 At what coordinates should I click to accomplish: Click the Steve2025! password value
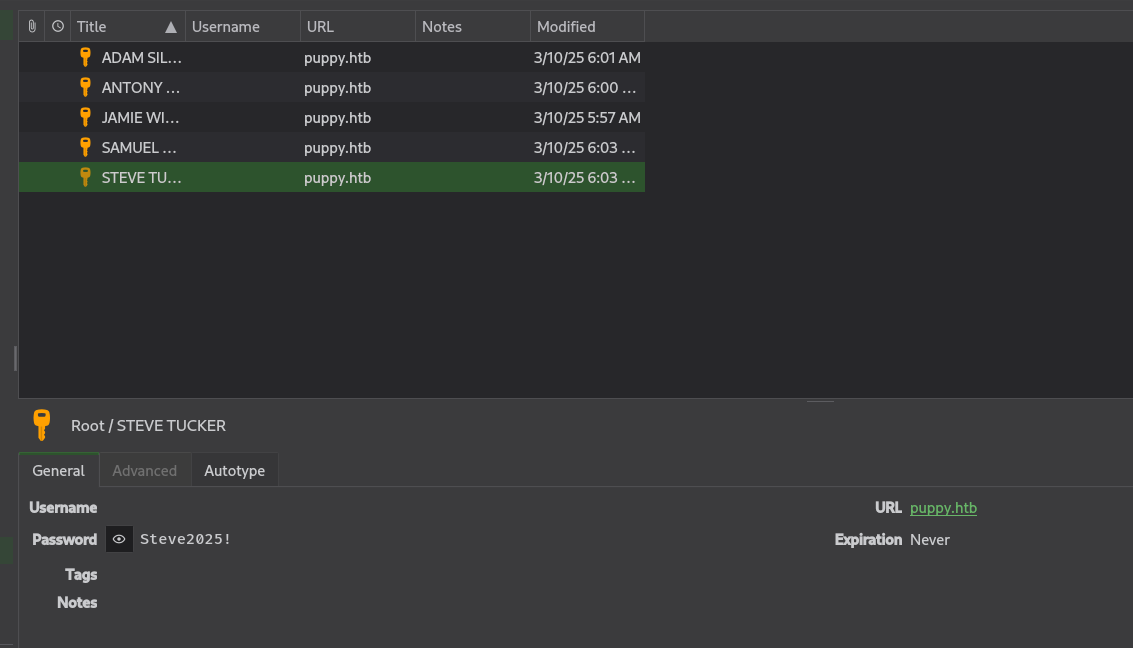[186, 539]
